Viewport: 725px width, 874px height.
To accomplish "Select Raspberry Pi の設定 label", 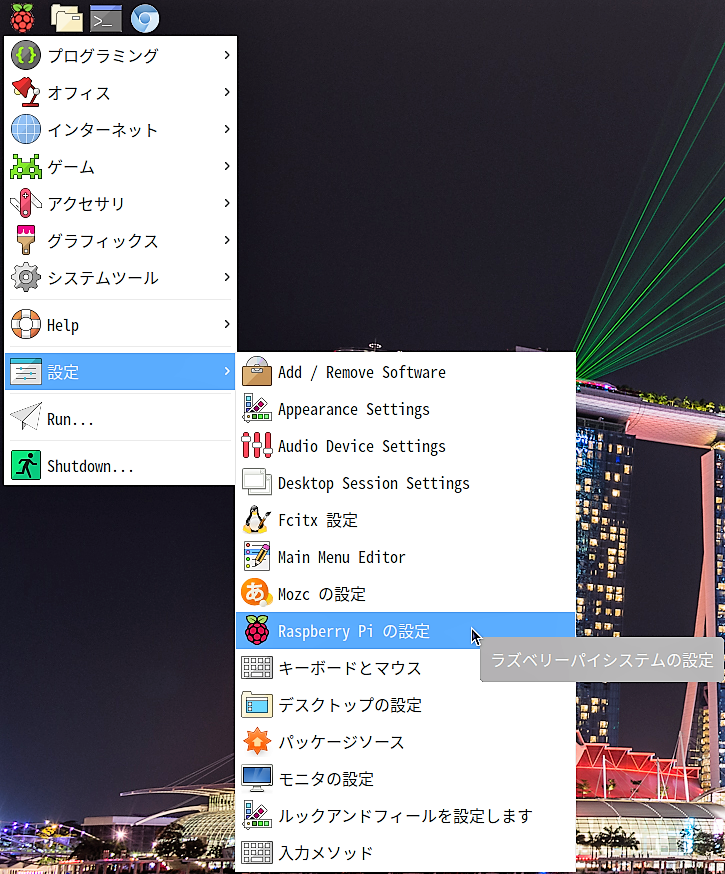I will pyautogui.click(x=354, y=631).
